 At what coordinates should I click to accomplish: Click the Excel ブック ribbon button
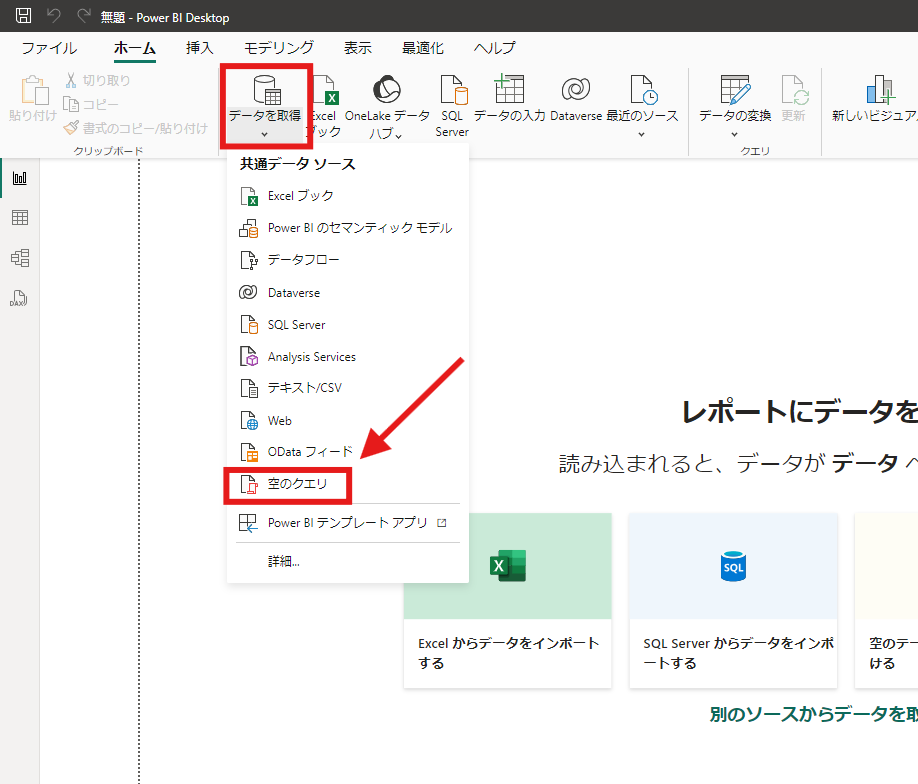[x=325, y=107]
